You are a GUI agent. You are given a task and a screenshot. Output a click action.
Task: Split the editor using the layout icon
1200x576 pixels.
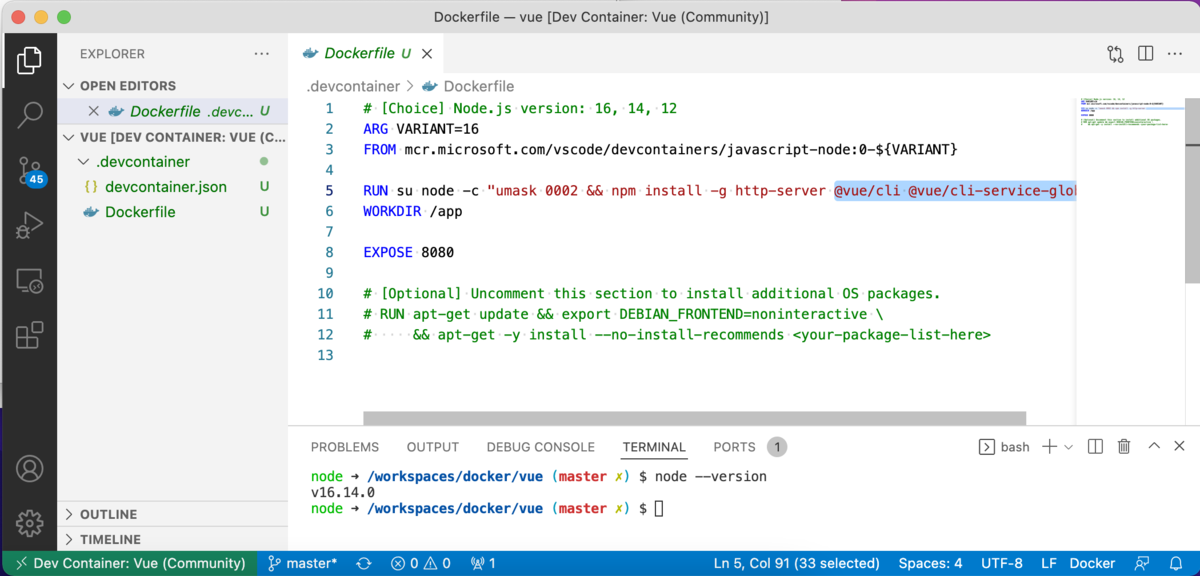point(1144,53)
